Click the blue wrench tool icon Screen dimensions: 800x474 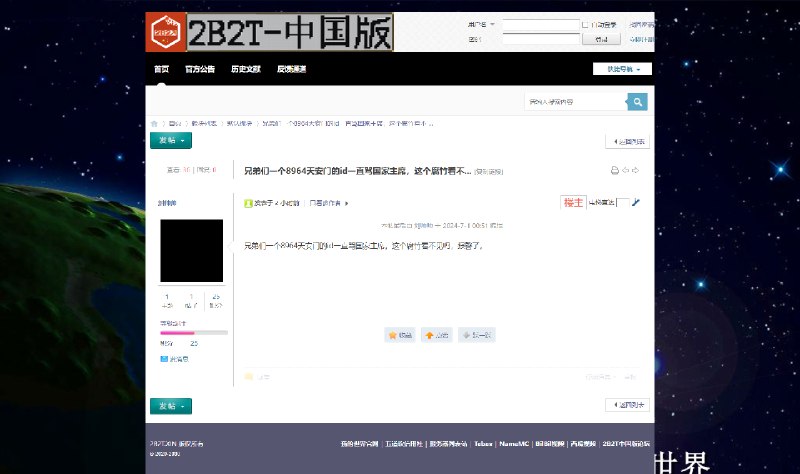tap(636, 203)
